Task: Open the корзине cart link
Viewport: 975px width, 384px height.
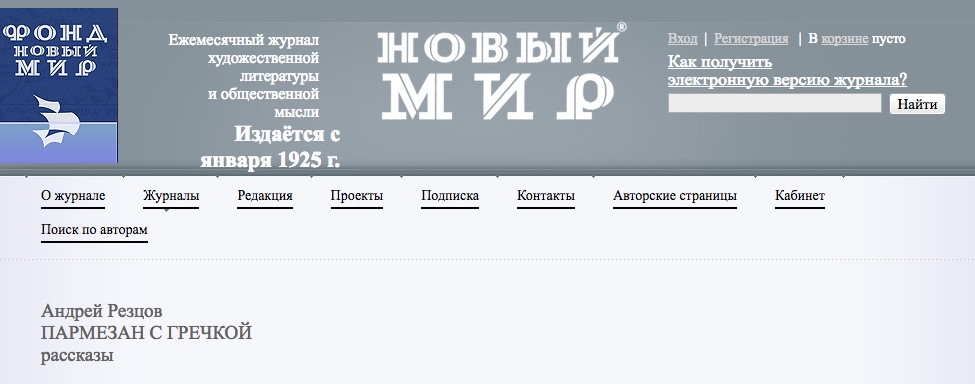Action: point(844,39)
